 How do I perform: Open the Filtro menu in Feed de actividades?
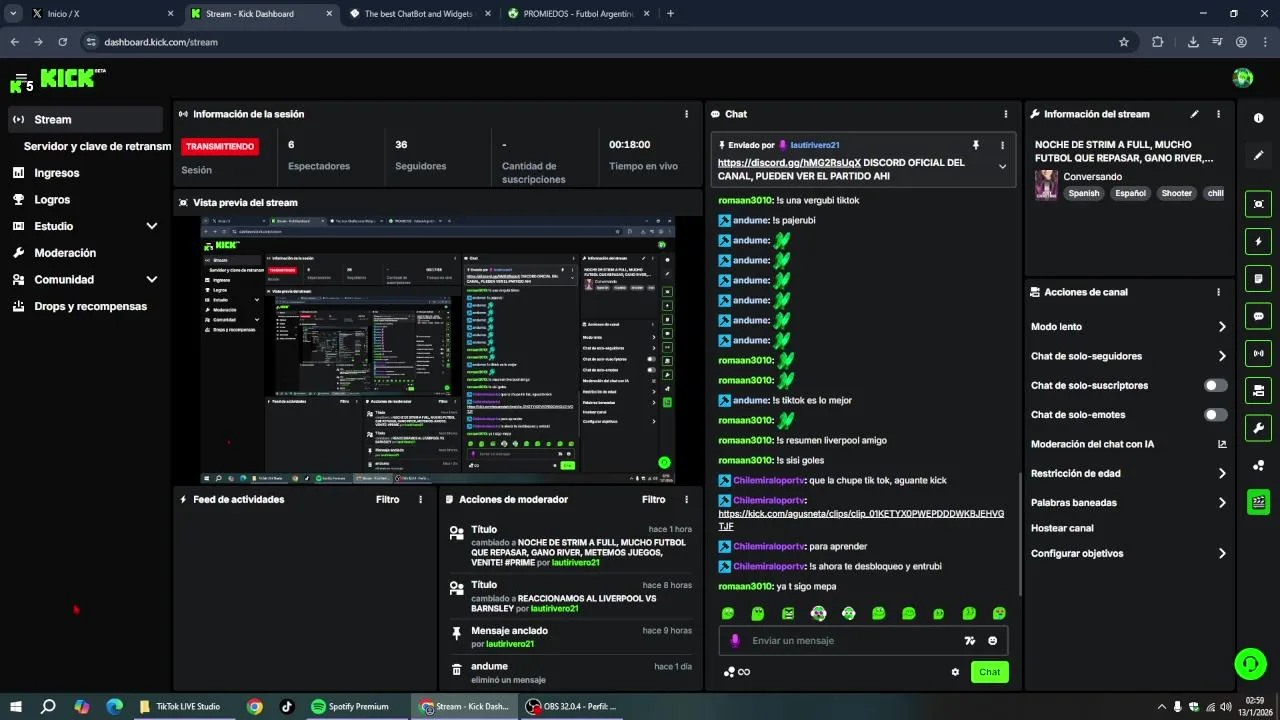tap(387, 499)
